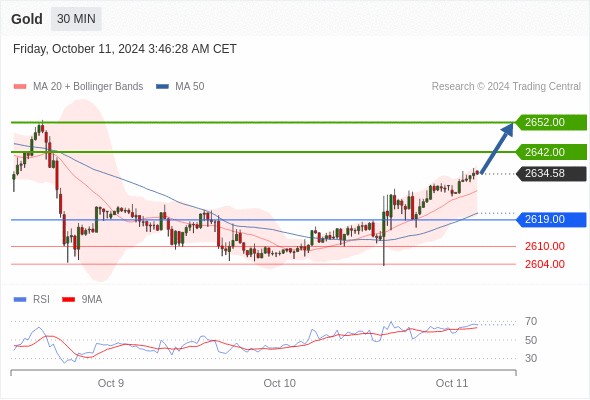Click the RSI 30 axis value
Screen dimensions: 590x400
tap(531, 358)
